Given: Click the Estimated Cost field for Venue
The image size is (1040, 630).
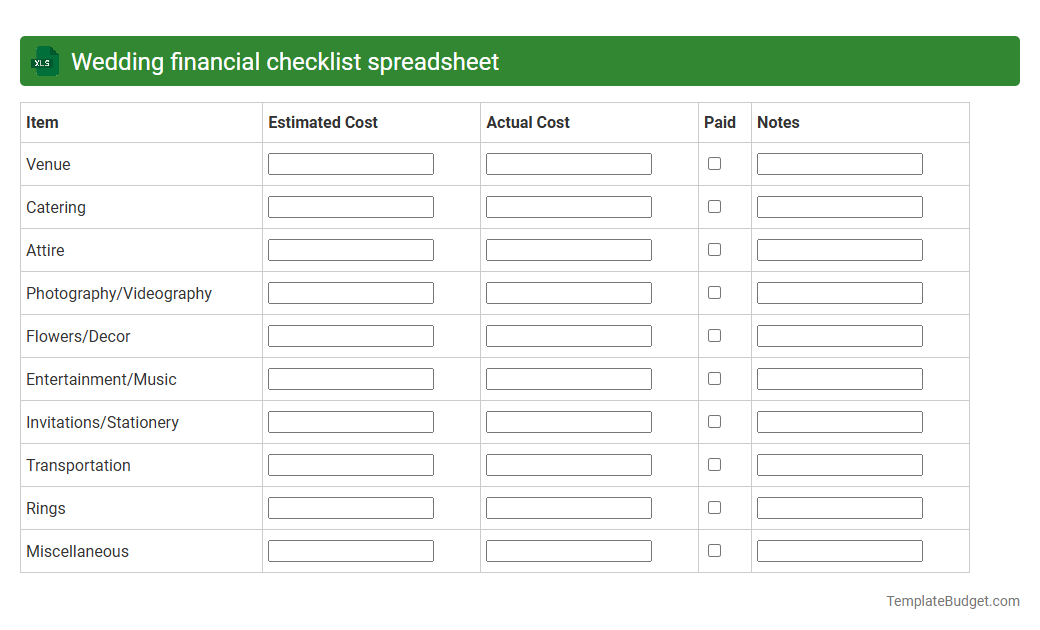Looking at the screenshot, I should click(350, 163).
